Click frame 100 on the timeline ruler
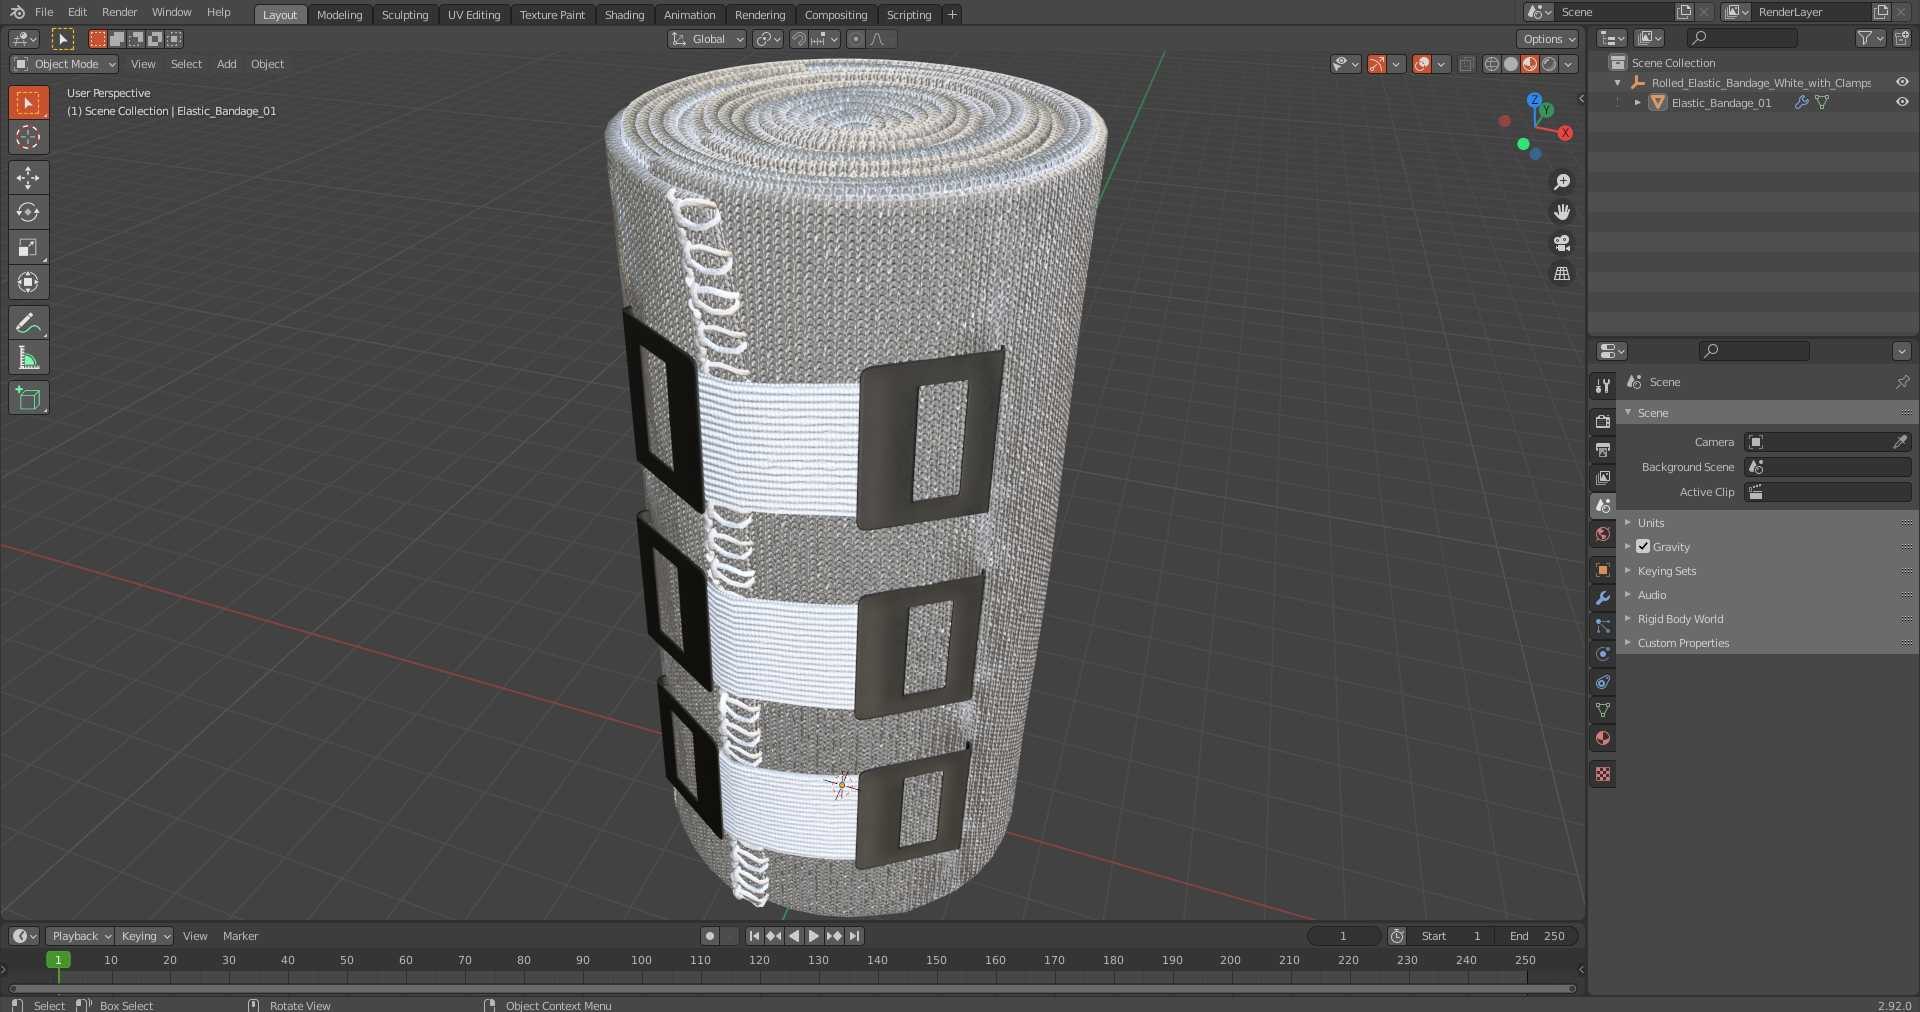 tap(641, 960)
